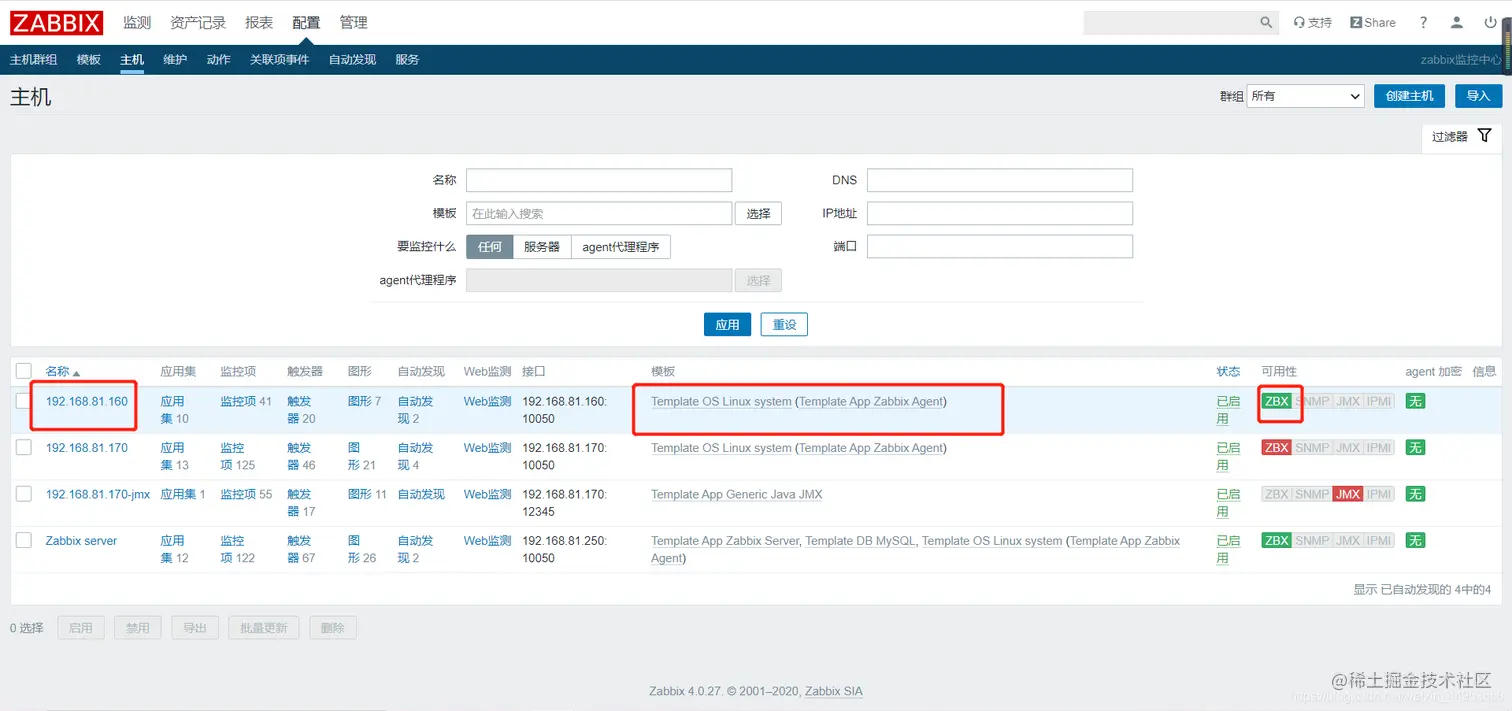Open host 192.168.81.160 link
Viewport: 1512px width, 711px height.
pyautogui.click(x=87, y=401)
